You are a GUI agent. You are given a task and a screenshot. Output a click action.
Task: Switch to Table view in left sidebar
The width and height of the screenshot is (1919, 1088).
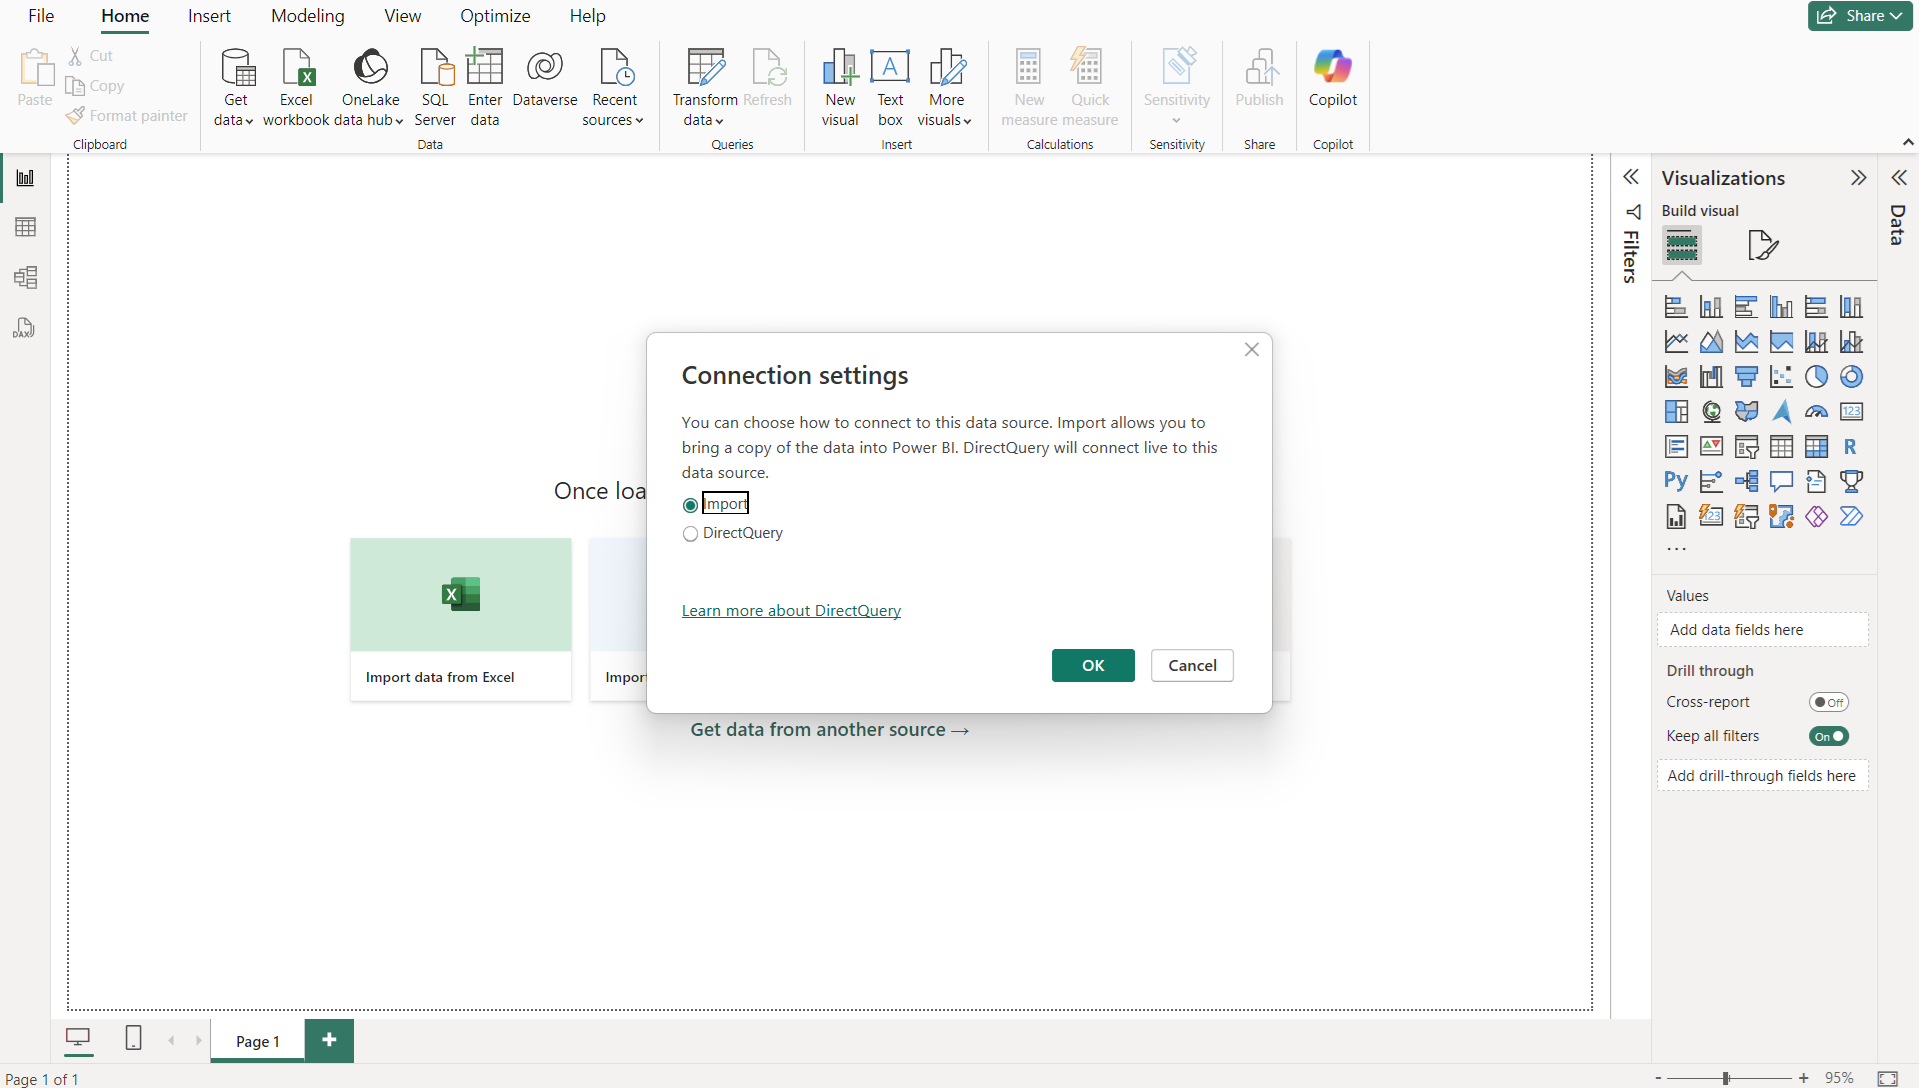[25, 228]
